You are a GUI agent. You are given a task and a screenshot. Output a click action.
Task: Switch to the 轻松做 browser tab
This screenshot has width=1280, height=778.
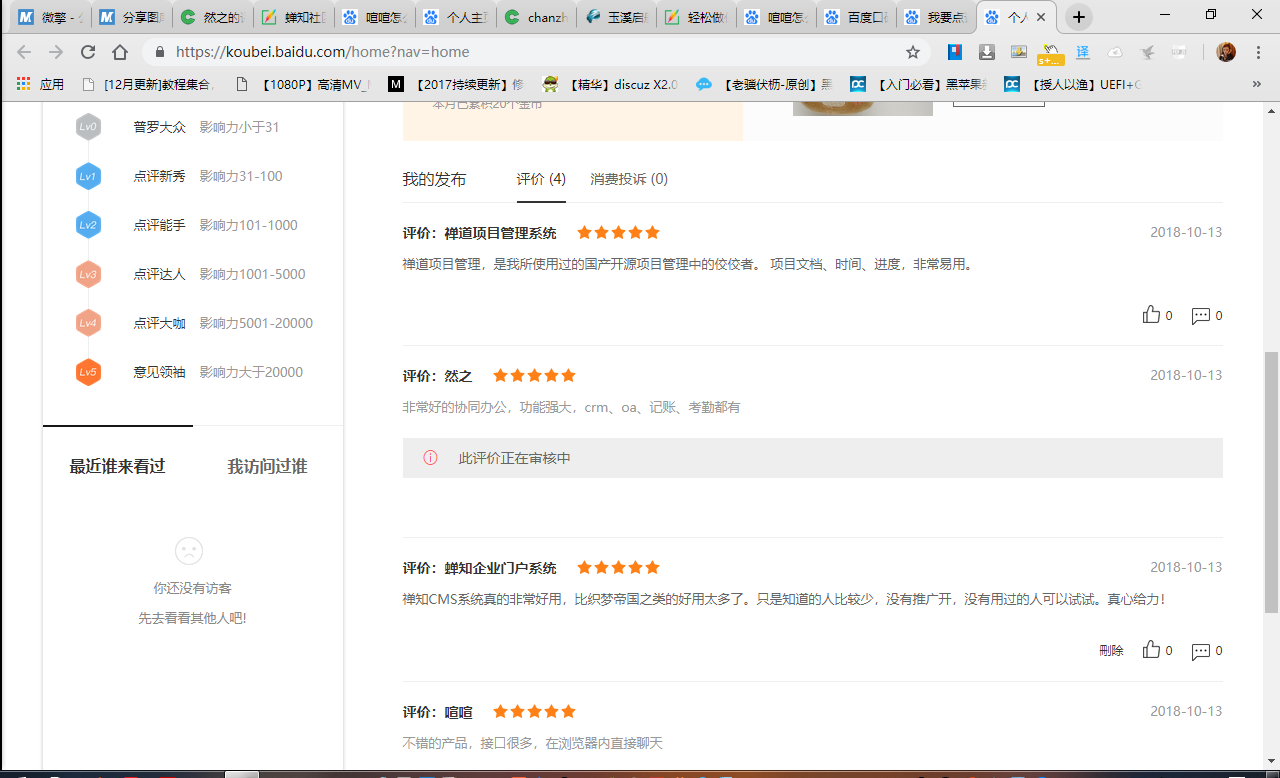point(697,17)
